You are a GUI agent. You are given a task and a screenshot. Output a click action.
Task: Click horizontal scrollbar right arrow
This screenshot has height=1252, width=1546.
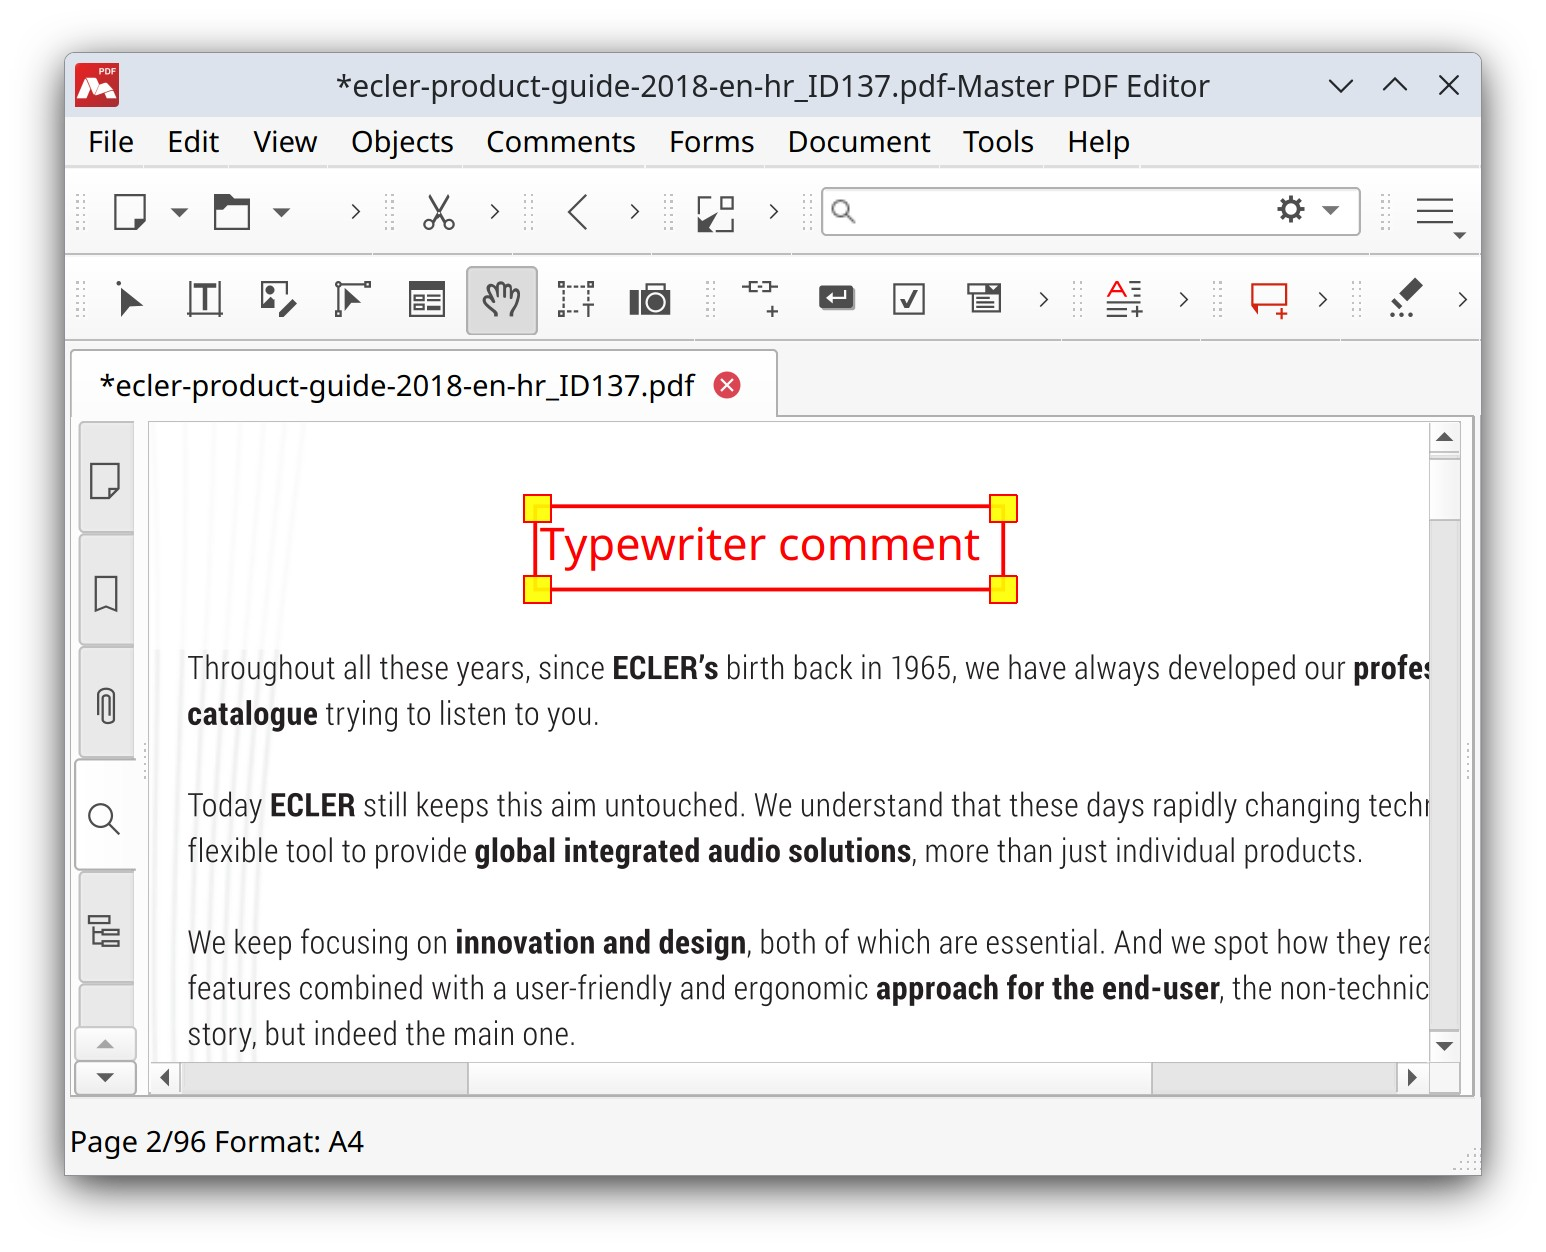pyautogui.click(x=1412, y=1078)
